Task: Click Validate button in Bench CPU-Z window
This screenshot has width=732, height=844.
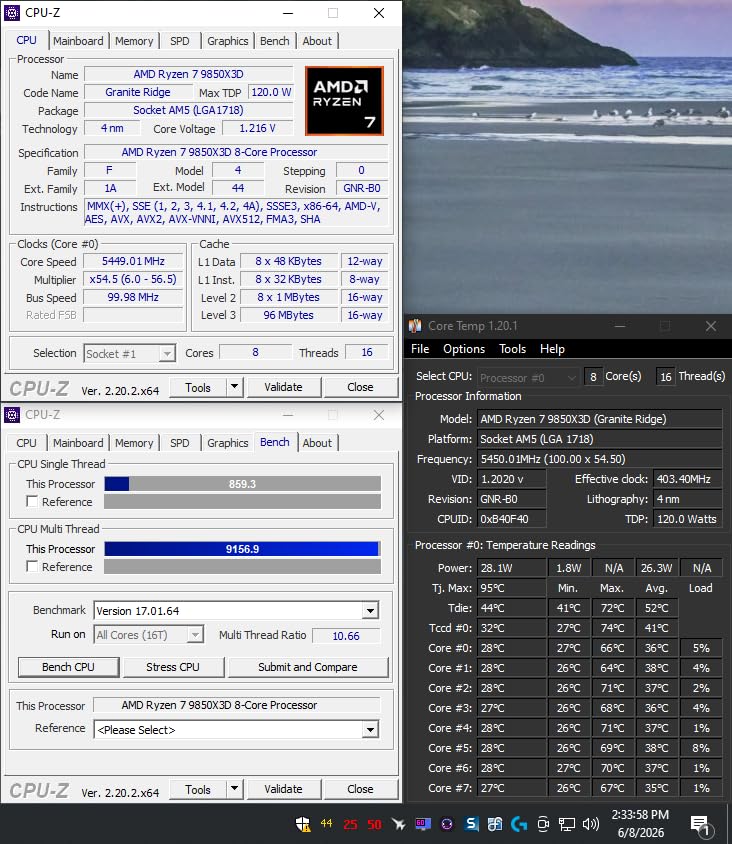Action: (284, 789)
